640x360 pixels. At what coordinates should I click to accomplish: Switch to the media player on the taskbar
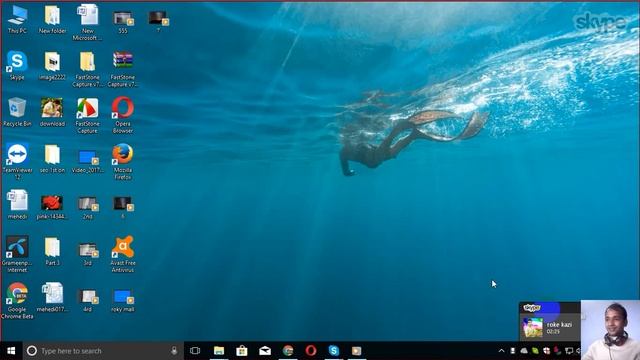point(356,351)
